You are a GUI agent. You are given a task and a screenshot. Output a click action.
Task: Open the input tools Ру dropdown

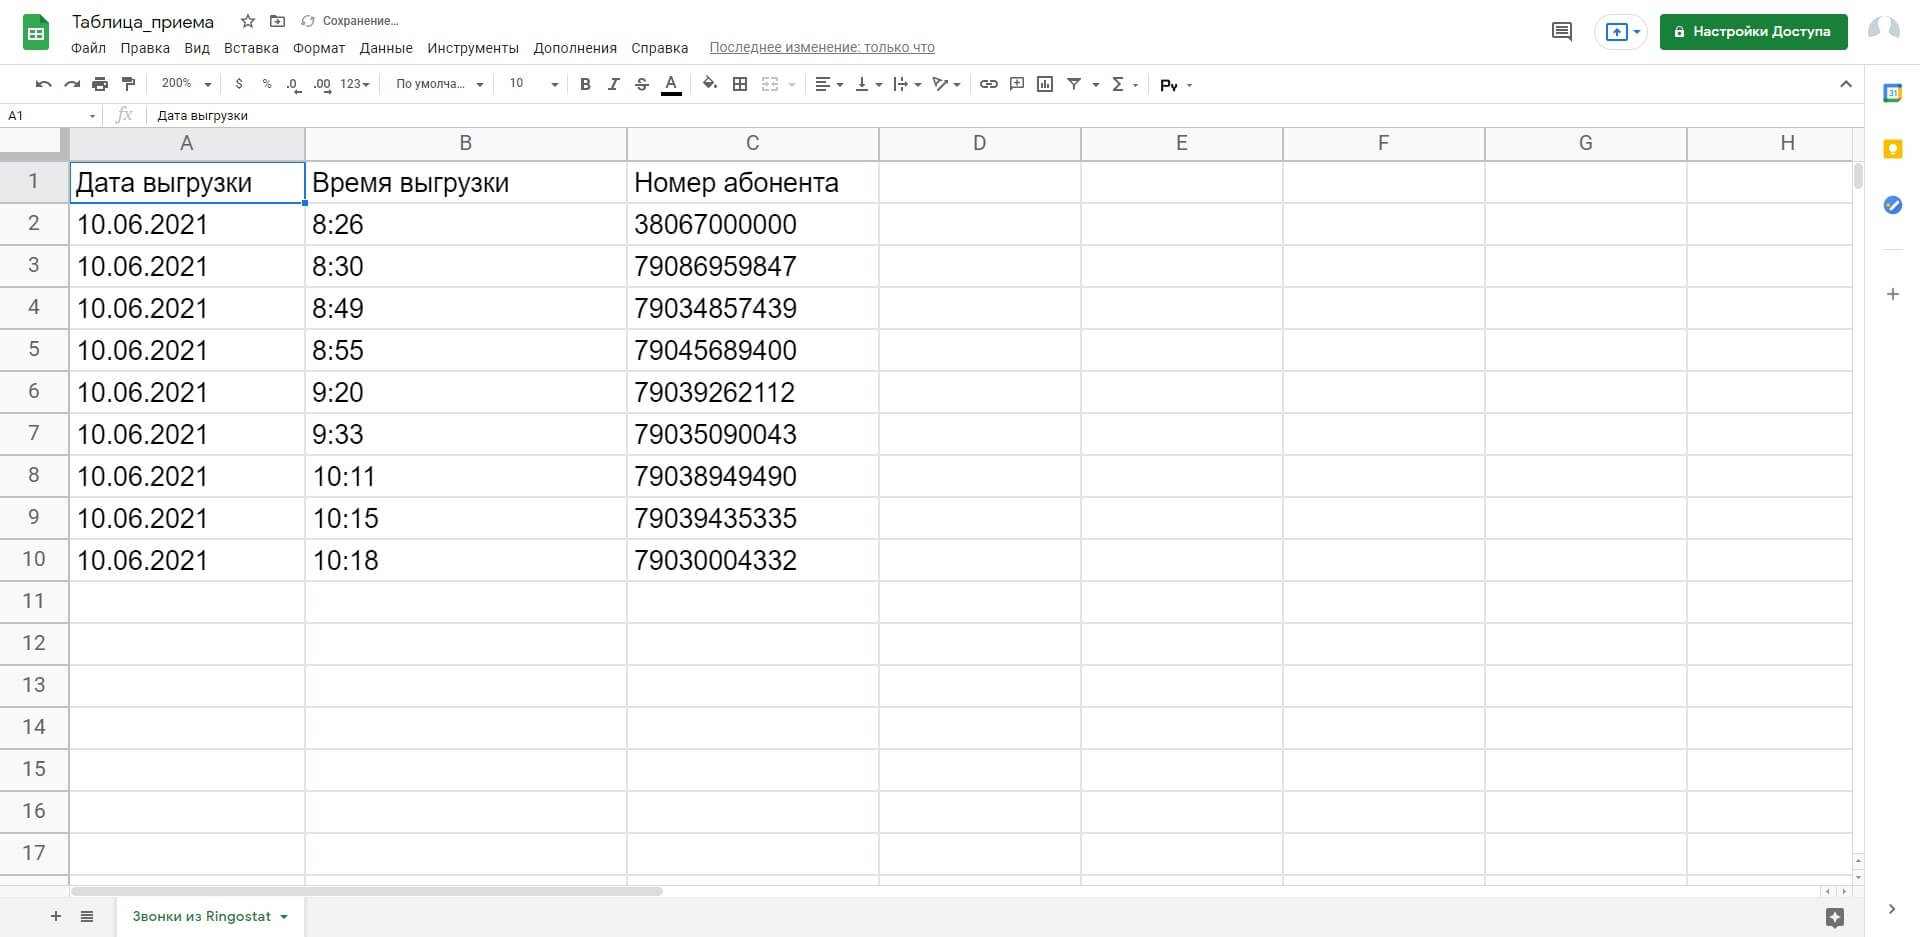[x=1176, y=85]
